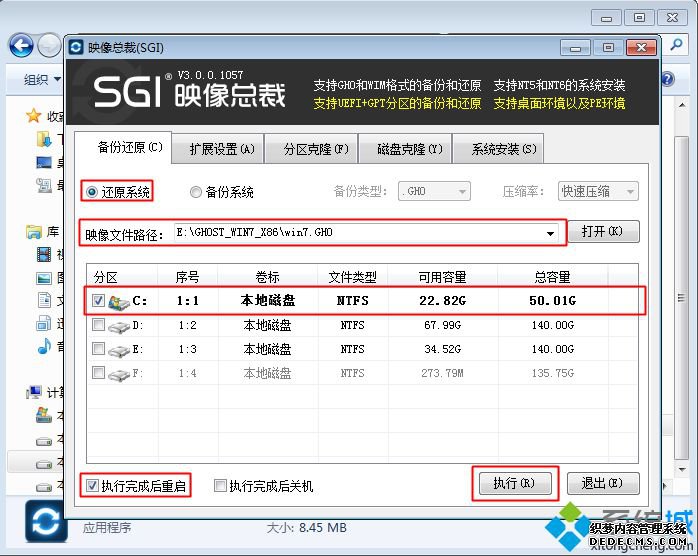Expand the 映像文件路径 dropdown arrow
Screen dimensions: 698x556
click(x=551, y=233)
